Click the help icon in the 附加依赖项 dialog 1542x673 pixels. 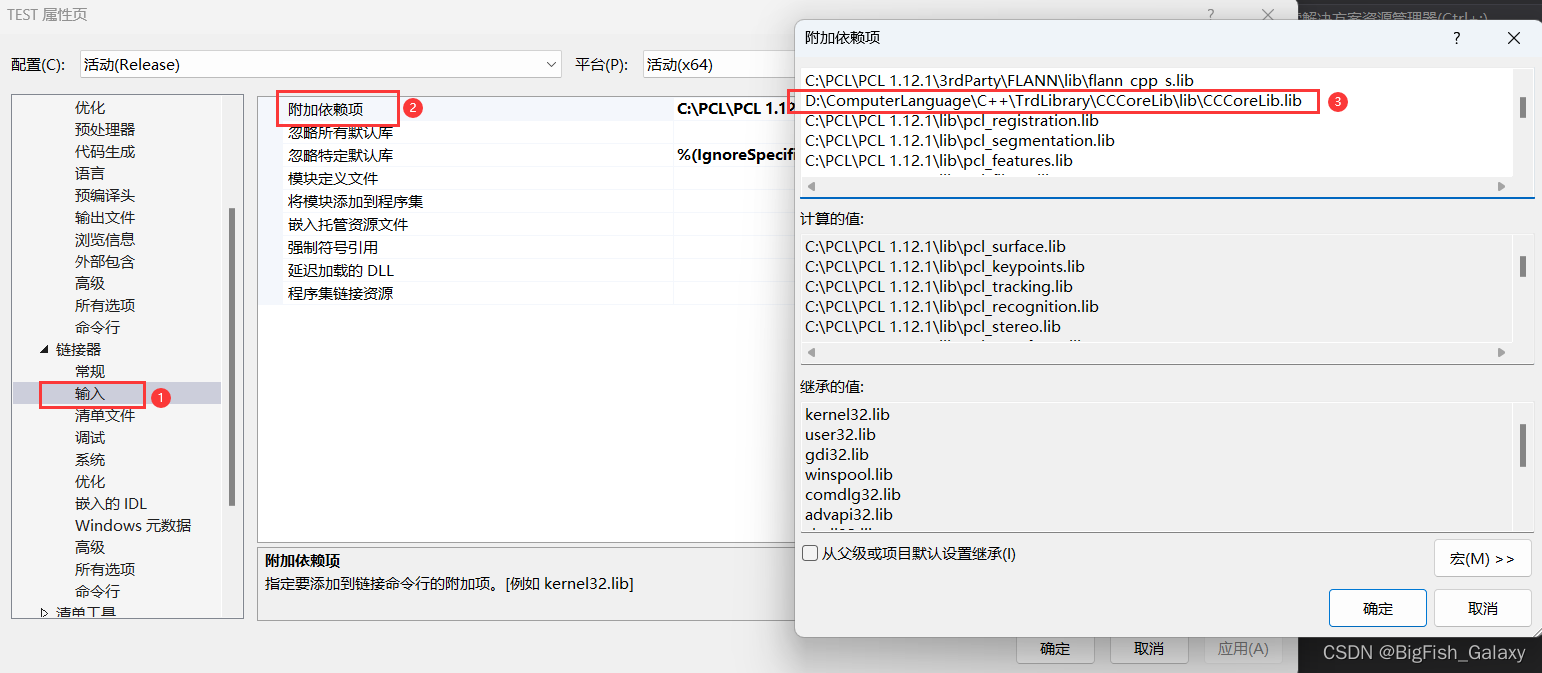pyautogui.click(x=1456, y=37)
